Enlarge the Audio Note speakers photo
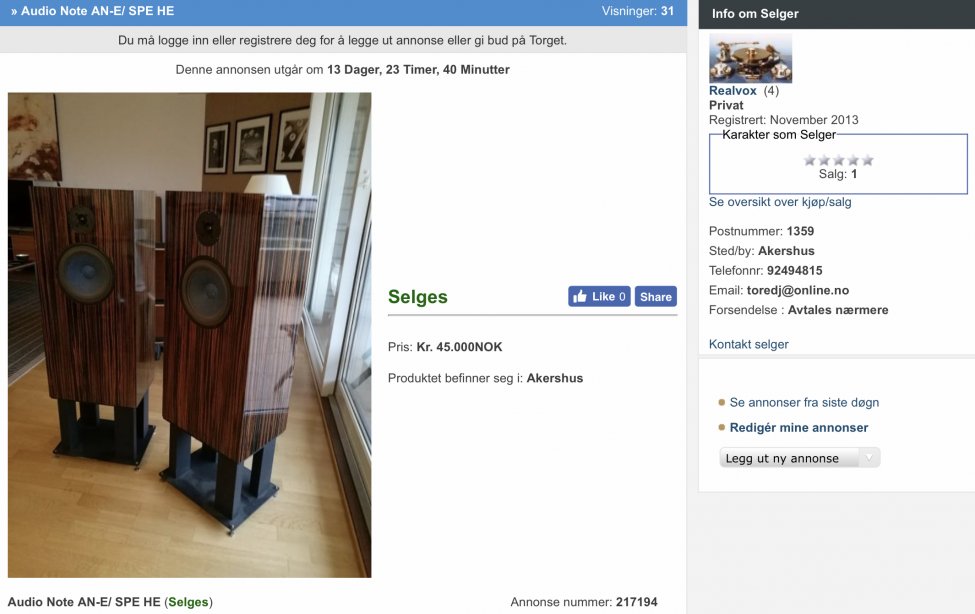 pos(190,335)
